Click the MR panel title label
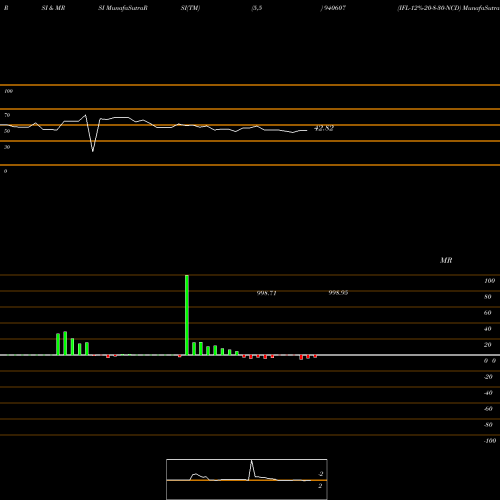Viewport: 500px width, 500px height. [x=446, y=260]
